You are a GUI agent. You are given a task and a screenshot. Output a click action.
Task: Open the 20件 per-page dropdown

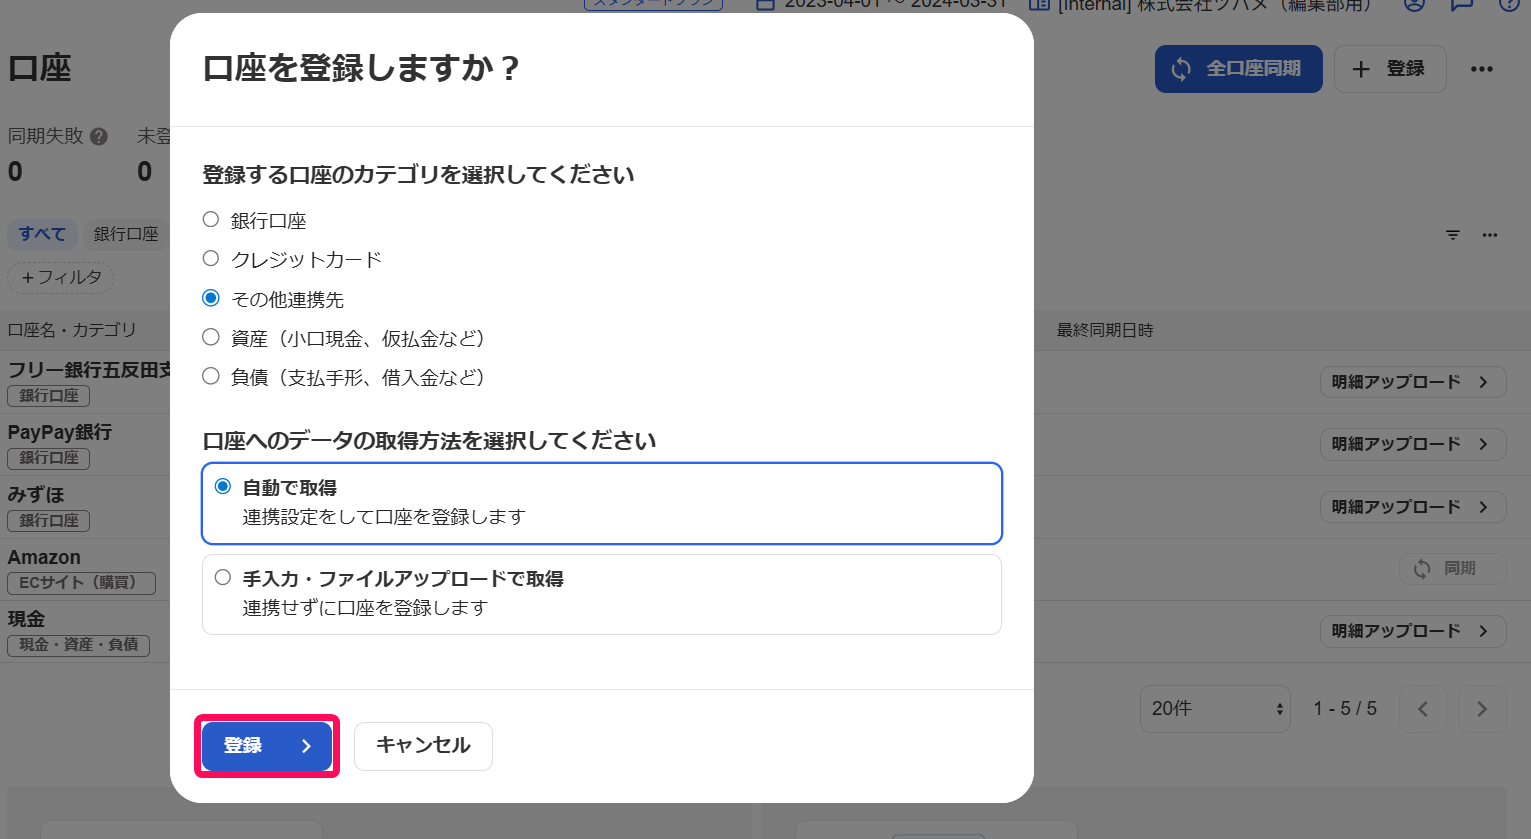tap(1214, 708)
